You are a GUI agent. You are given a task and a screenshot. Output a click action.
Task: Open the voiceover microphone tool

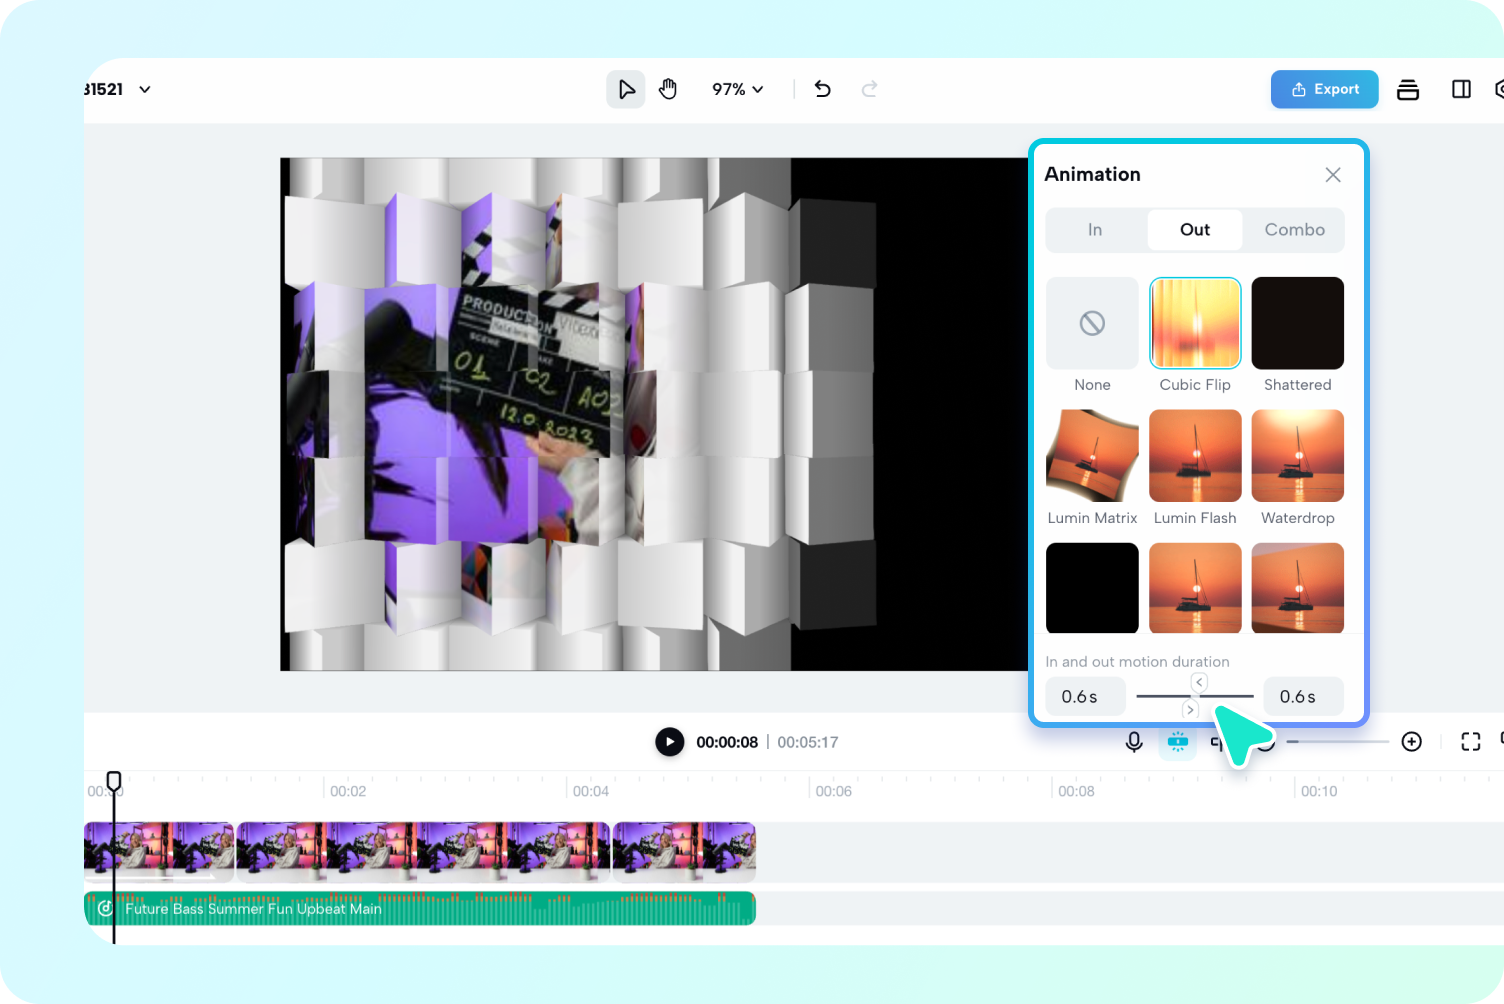click(1134, 741)
